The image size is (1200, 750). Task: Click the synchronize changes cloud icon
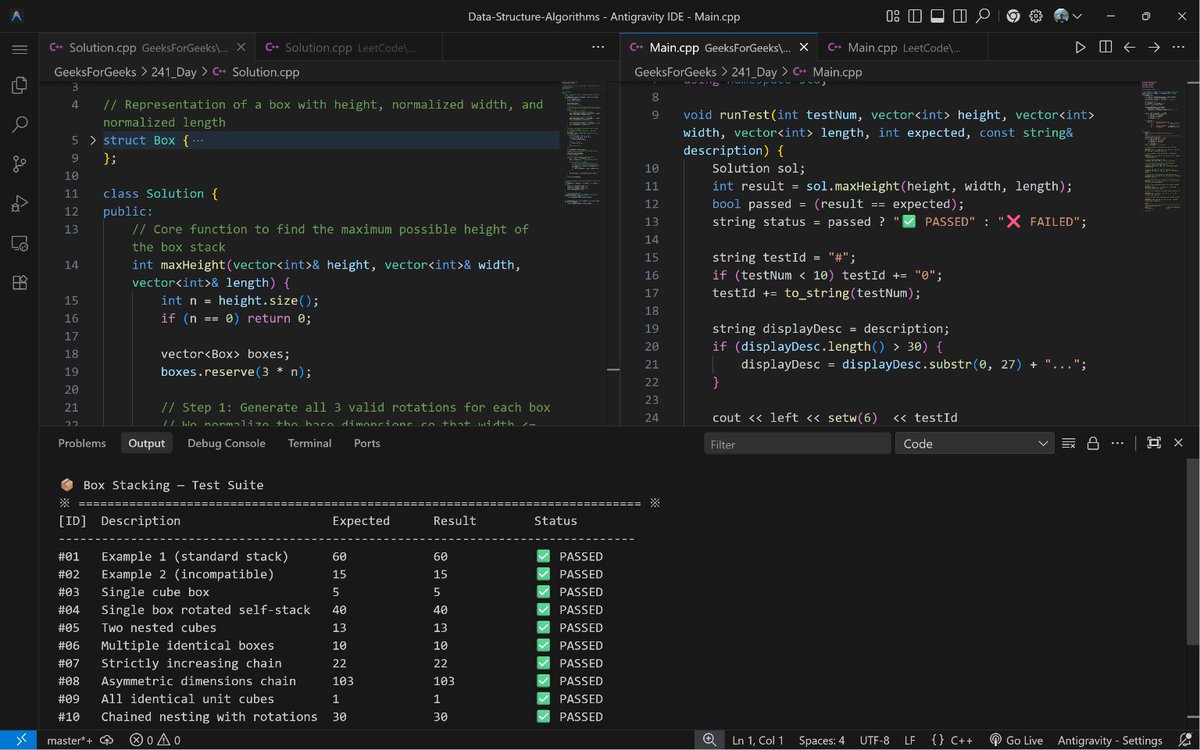pyautogui.click(x=107, y=740)
